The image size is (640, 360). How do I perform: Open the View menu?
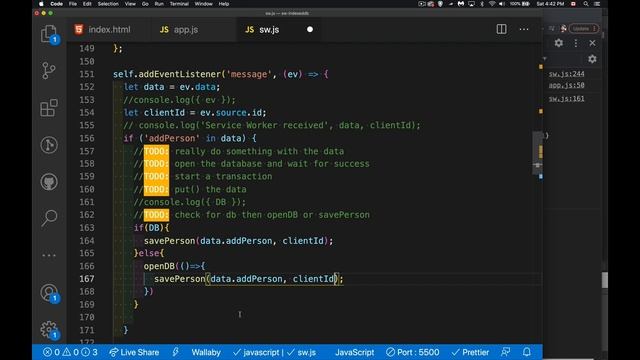tap(130, 4)
